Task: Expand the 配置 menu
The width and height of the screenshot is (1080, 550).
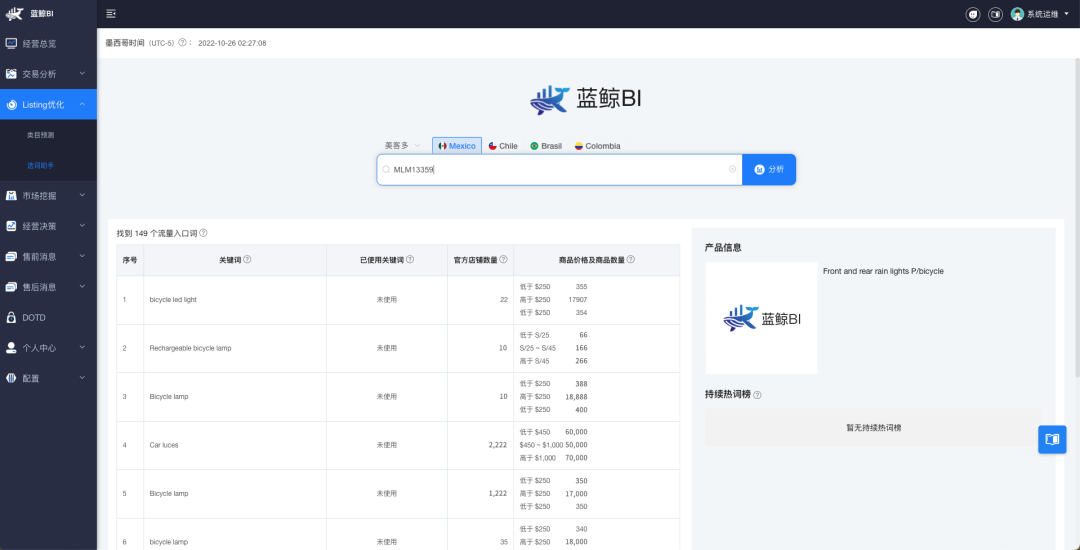Action: pos(48,378)
